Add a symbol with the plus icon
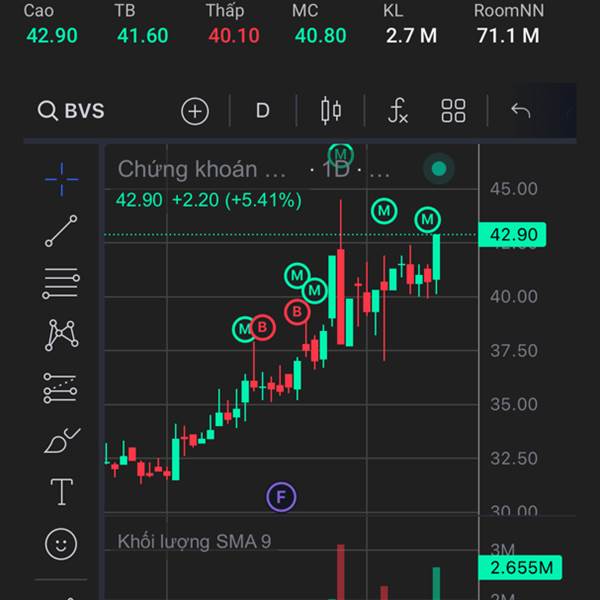The image size is (600, 600). pos(195,111)
